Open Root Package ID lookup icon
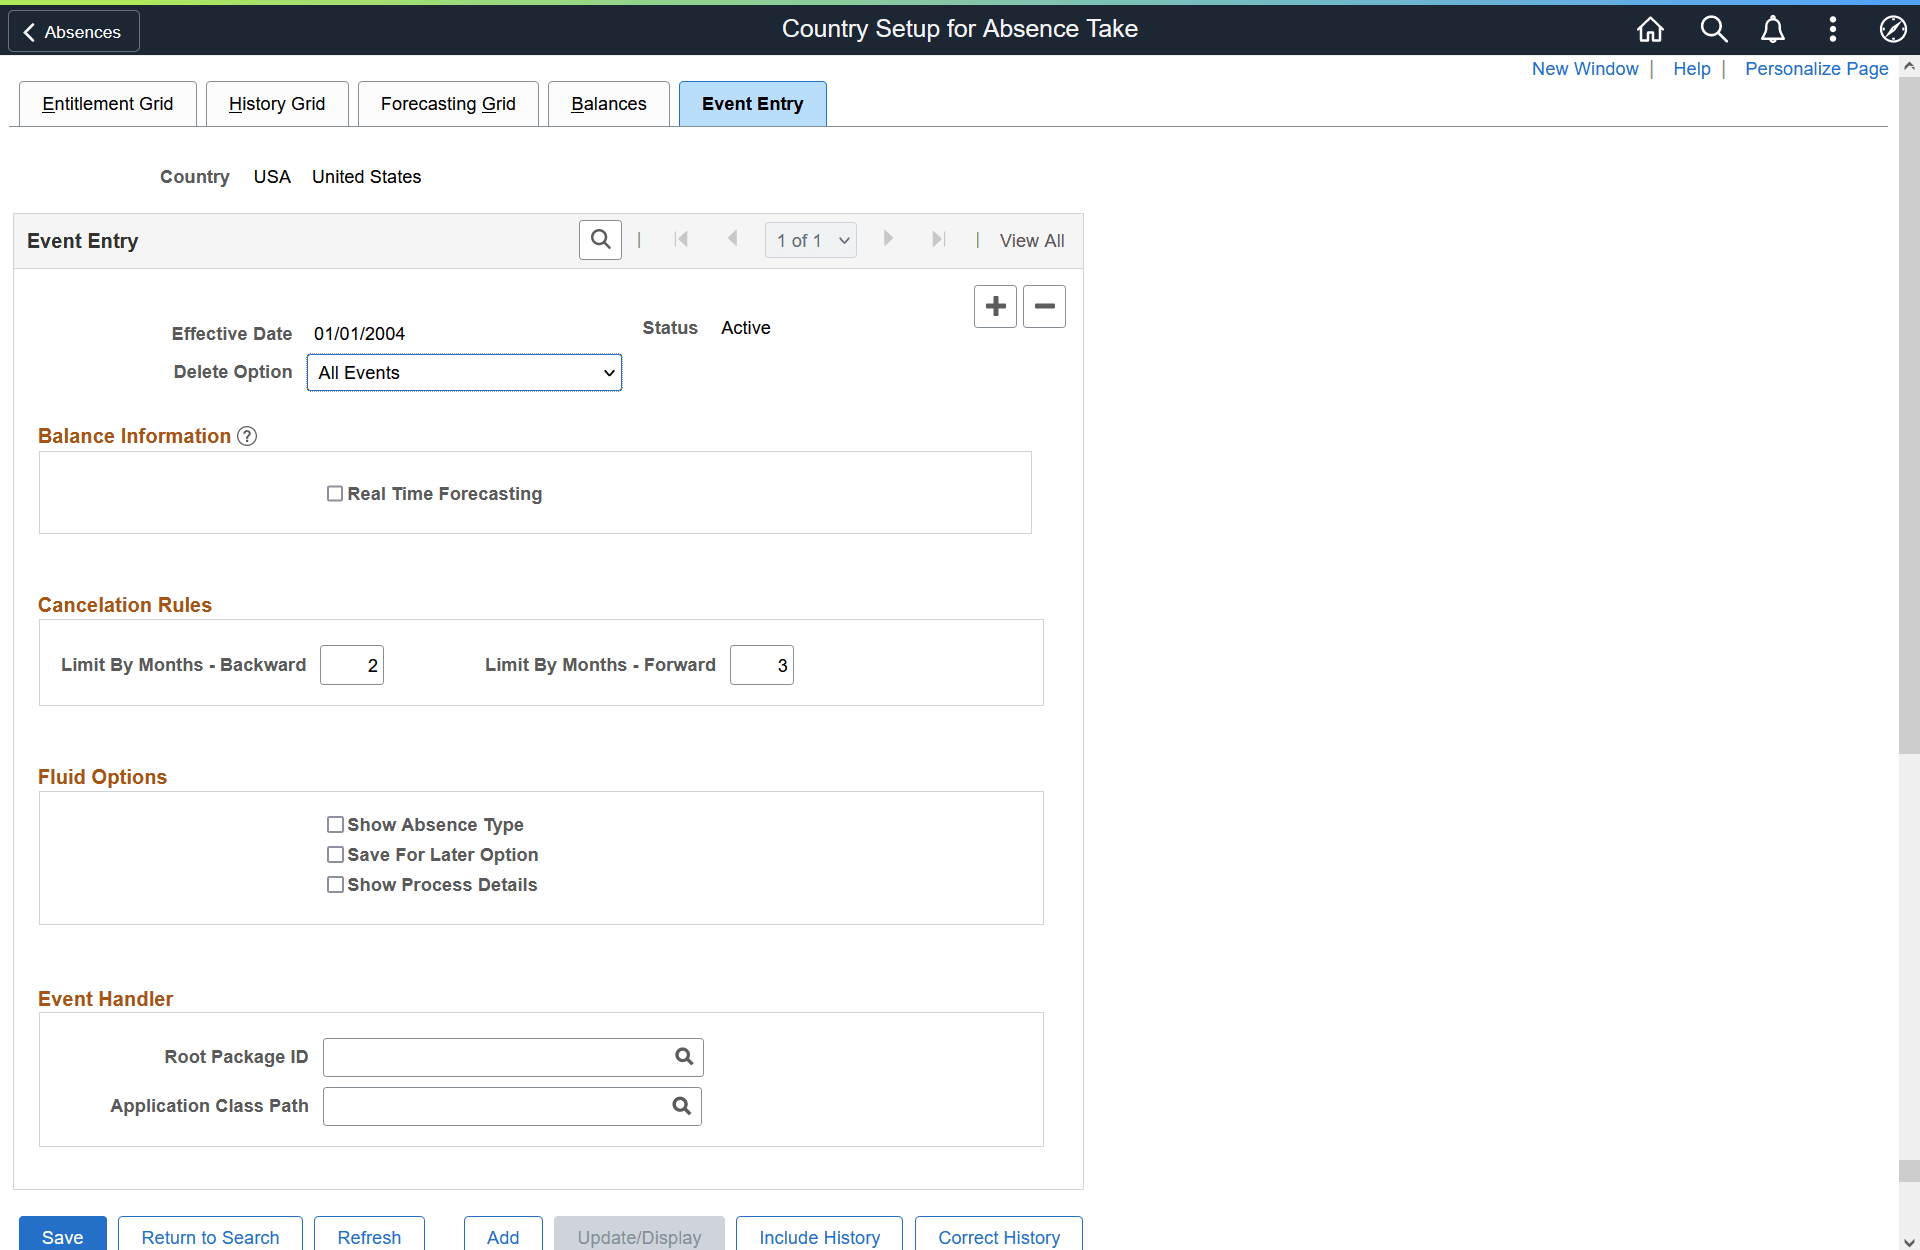 [x=684, y=1057]
